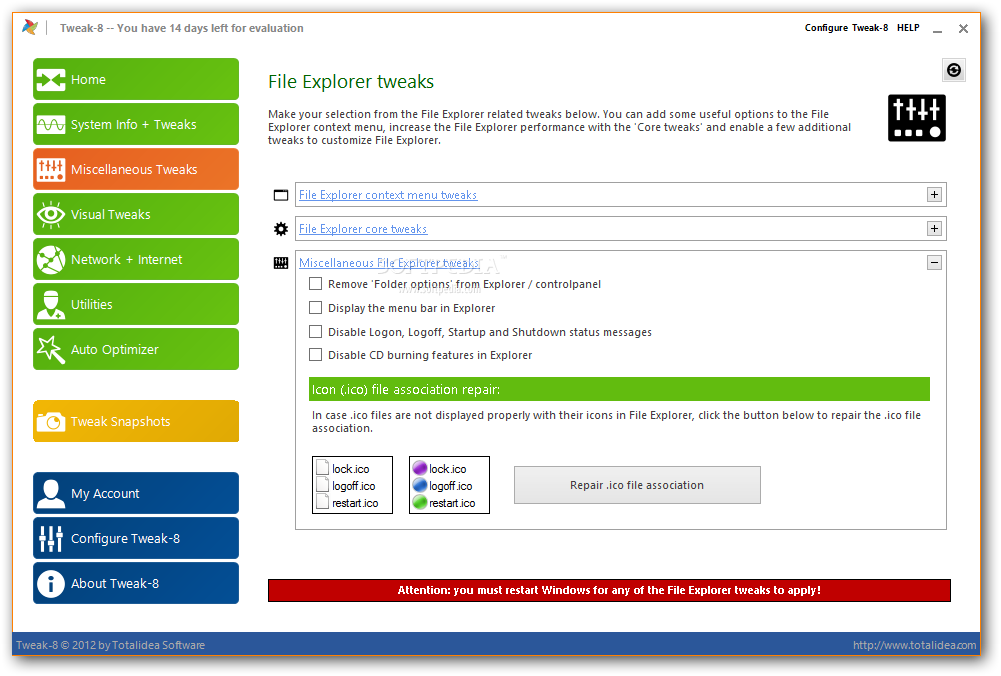This screenshot has height=676, width=1001.
Task: Click the Miscellaneous Tweaks mixer icon
Action: point(50,170)
